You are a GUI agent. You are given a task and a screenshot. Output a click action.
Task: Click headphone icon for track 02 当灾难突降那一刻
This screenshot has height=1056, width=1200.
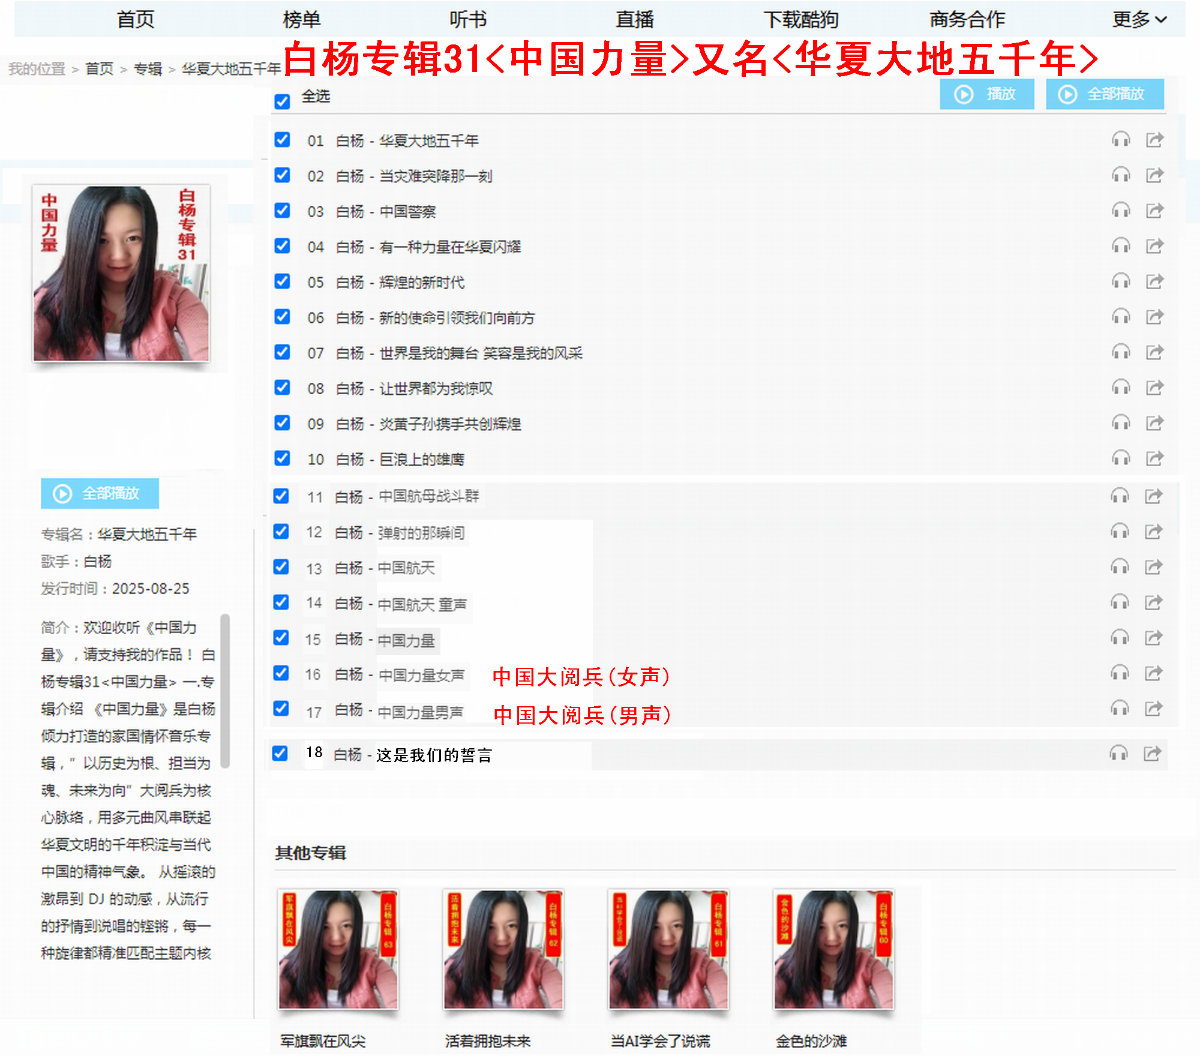tap(1121, 175)
